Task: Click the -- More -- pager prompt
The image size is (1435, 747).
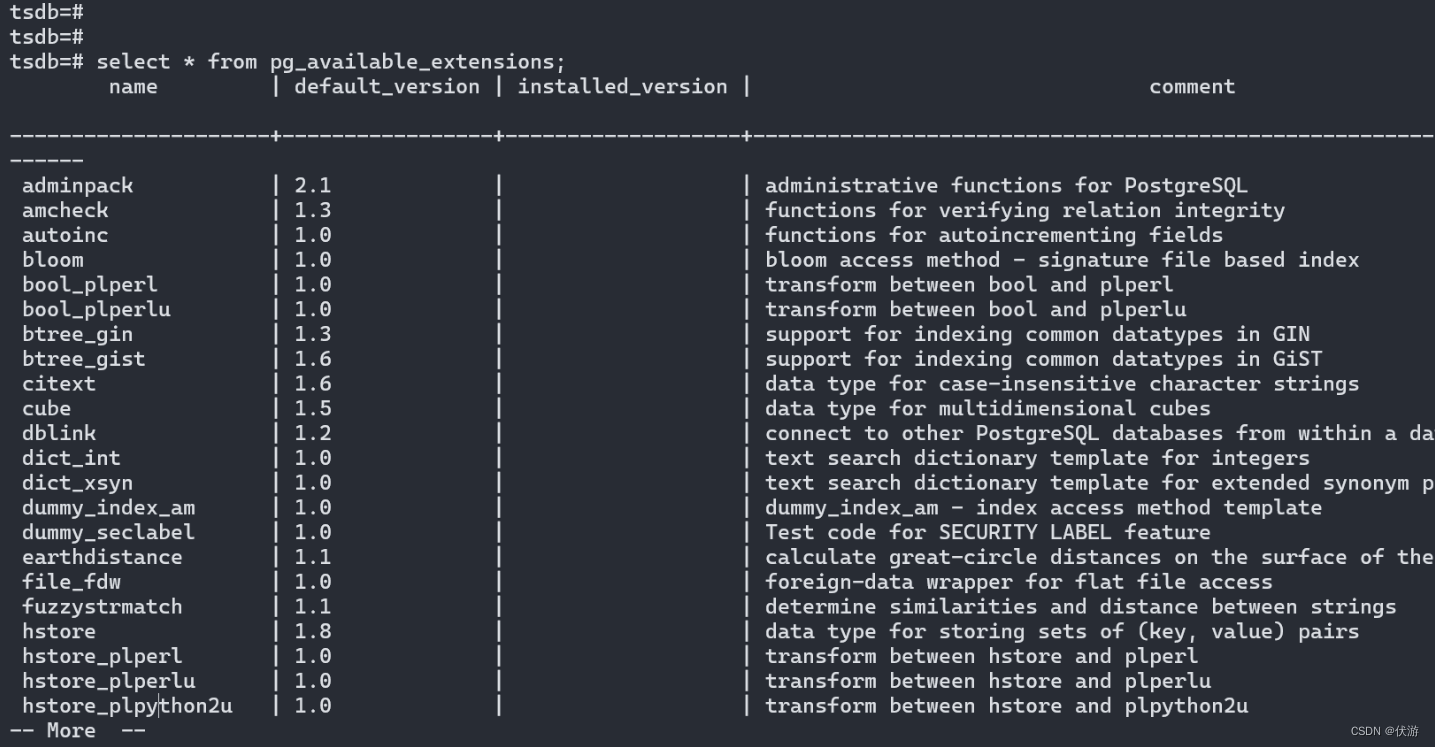Action: (x=77, y=731)
